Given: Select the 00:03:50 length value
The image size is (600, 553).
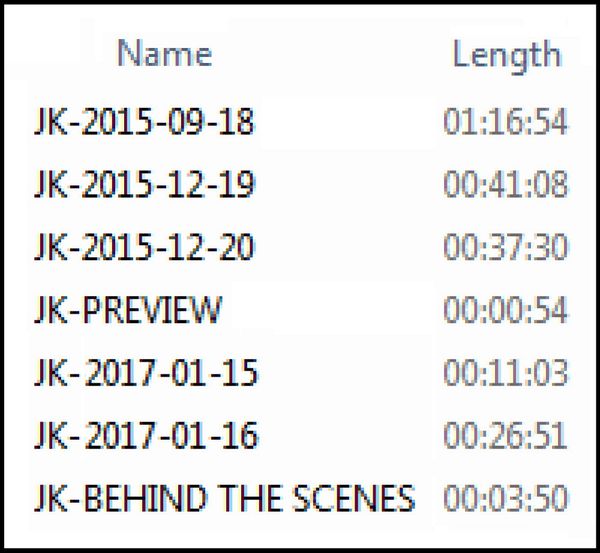Looking at the screenshot, I should tap(505, 498).
